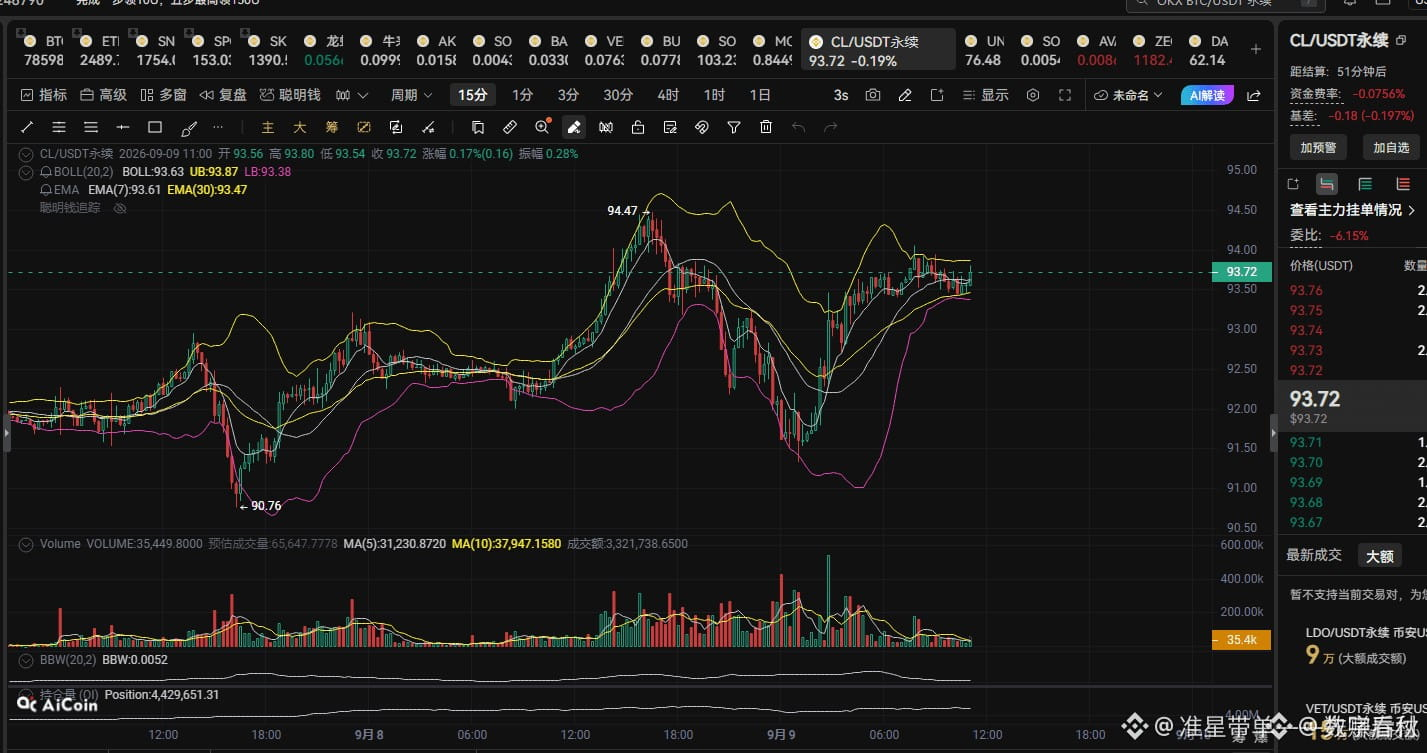Click the filter funnel icon in toolbar

click(734, 127)
